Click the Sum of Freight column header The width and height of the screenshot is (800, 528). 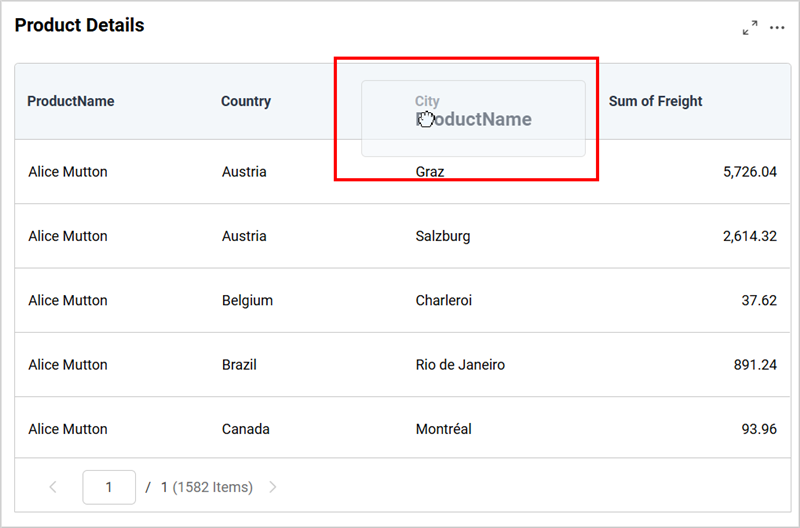tap(655, 101)
